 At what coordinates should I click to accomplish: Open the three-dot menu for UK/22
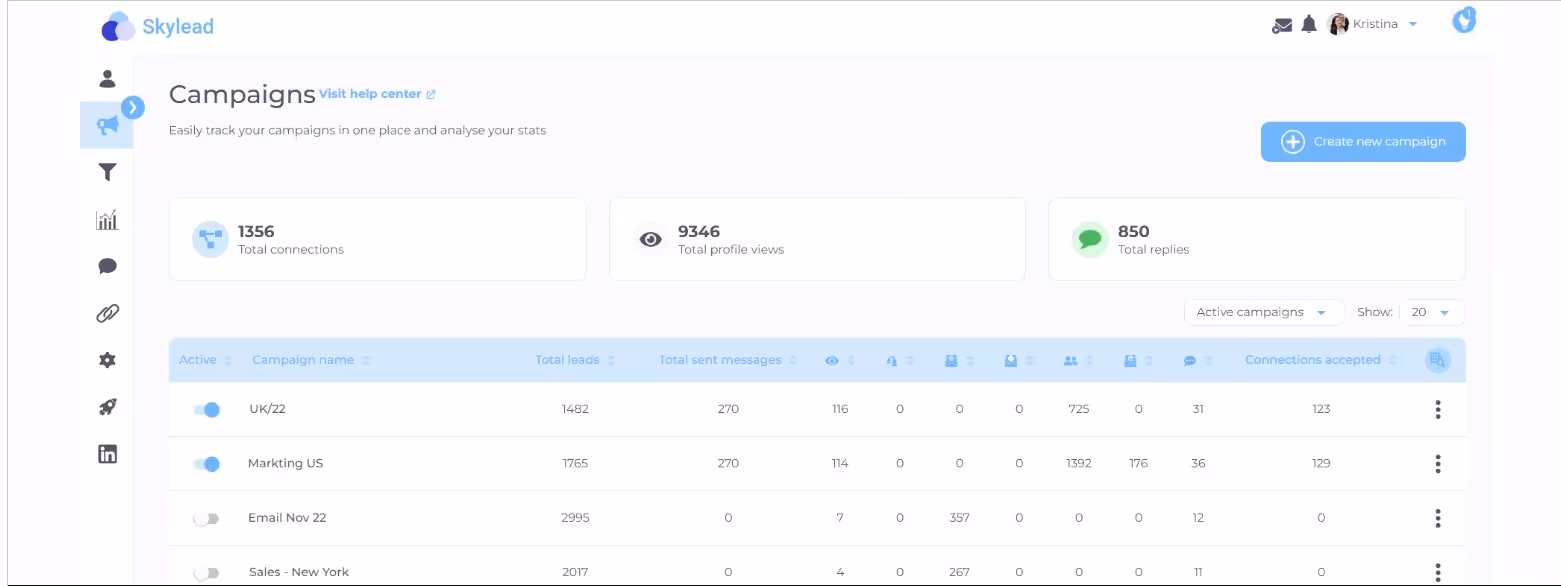point(1437,409)
